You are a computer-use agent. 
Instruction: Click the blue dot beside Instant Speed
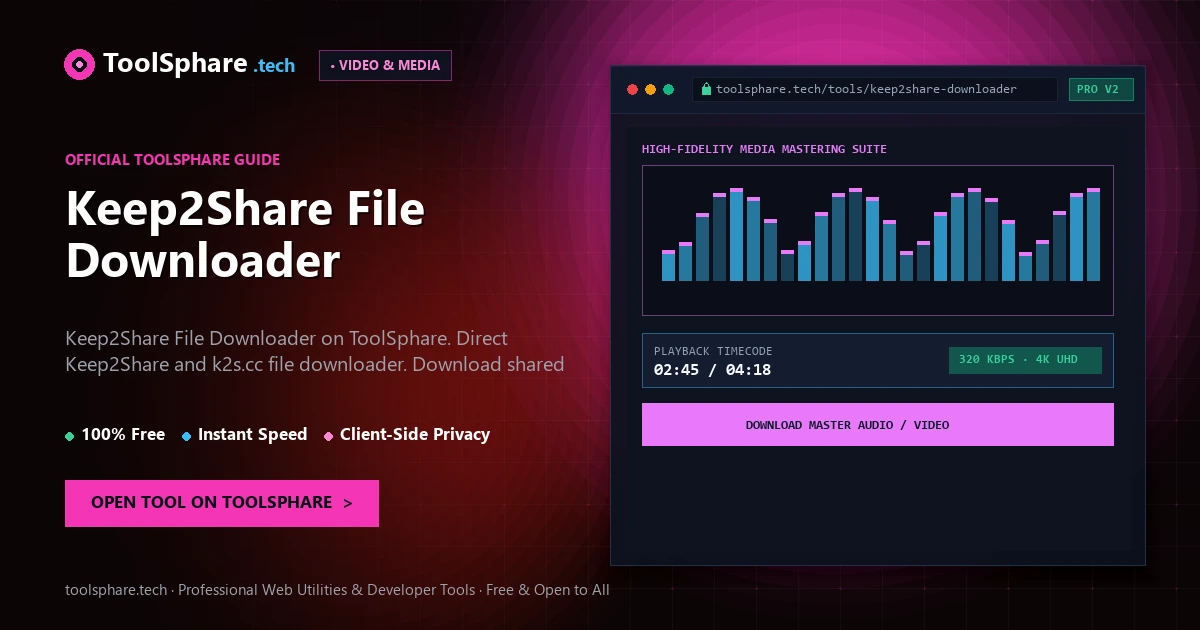tap(187, 436)
